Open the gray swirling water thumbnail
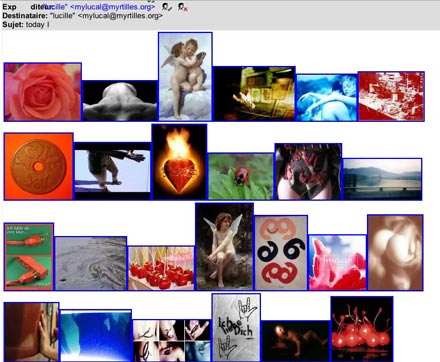440x362 pixels. coord(91,263)
